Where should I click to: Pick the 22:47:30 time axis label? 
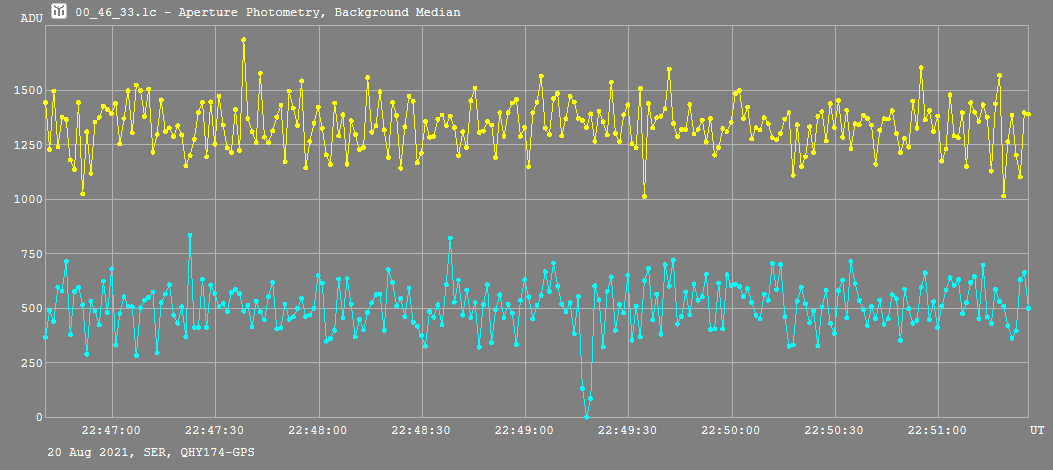[215, 430]
